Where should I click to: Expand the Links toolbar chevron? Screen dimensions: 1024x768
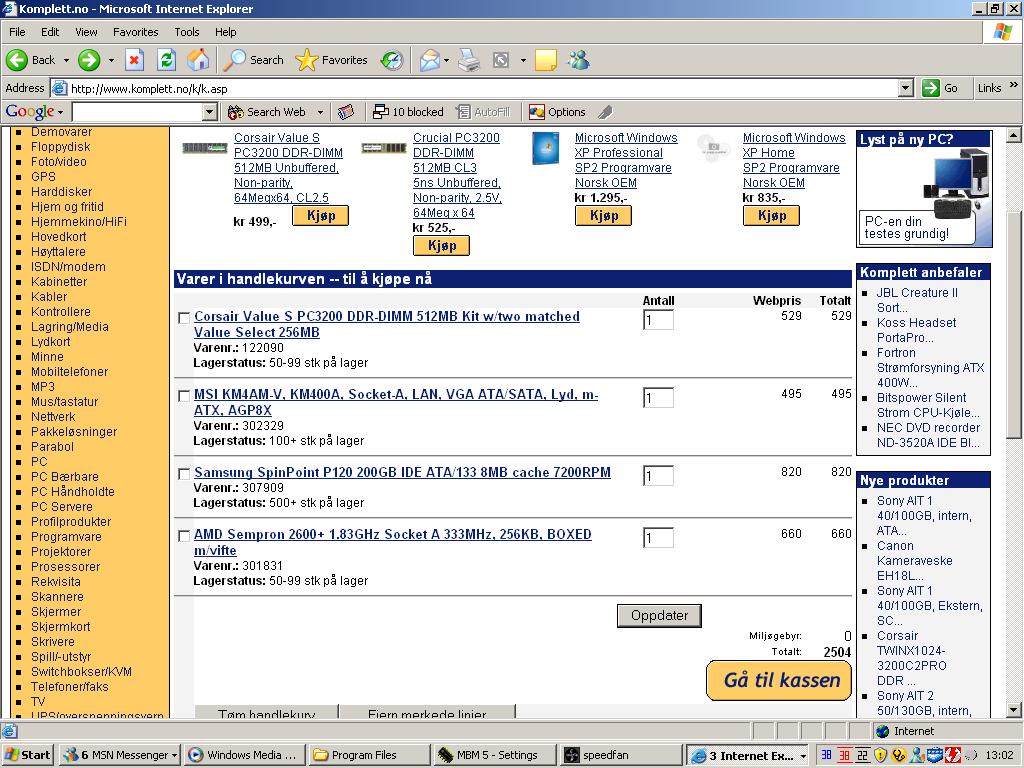tap(1013, 86)
